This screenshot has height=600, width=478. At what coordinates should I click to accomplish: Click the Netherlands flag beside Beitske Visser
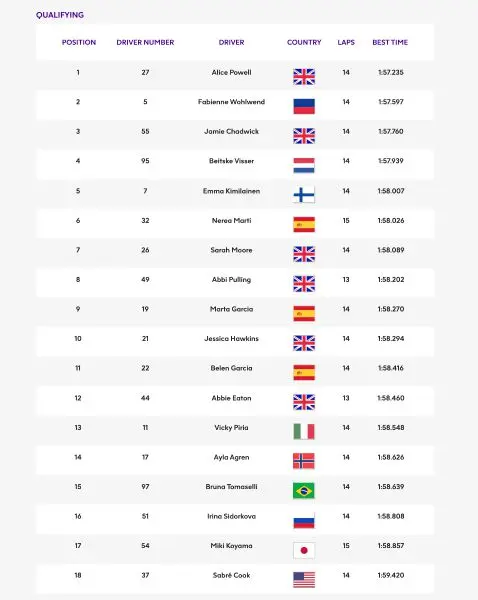tap(304, 165)
